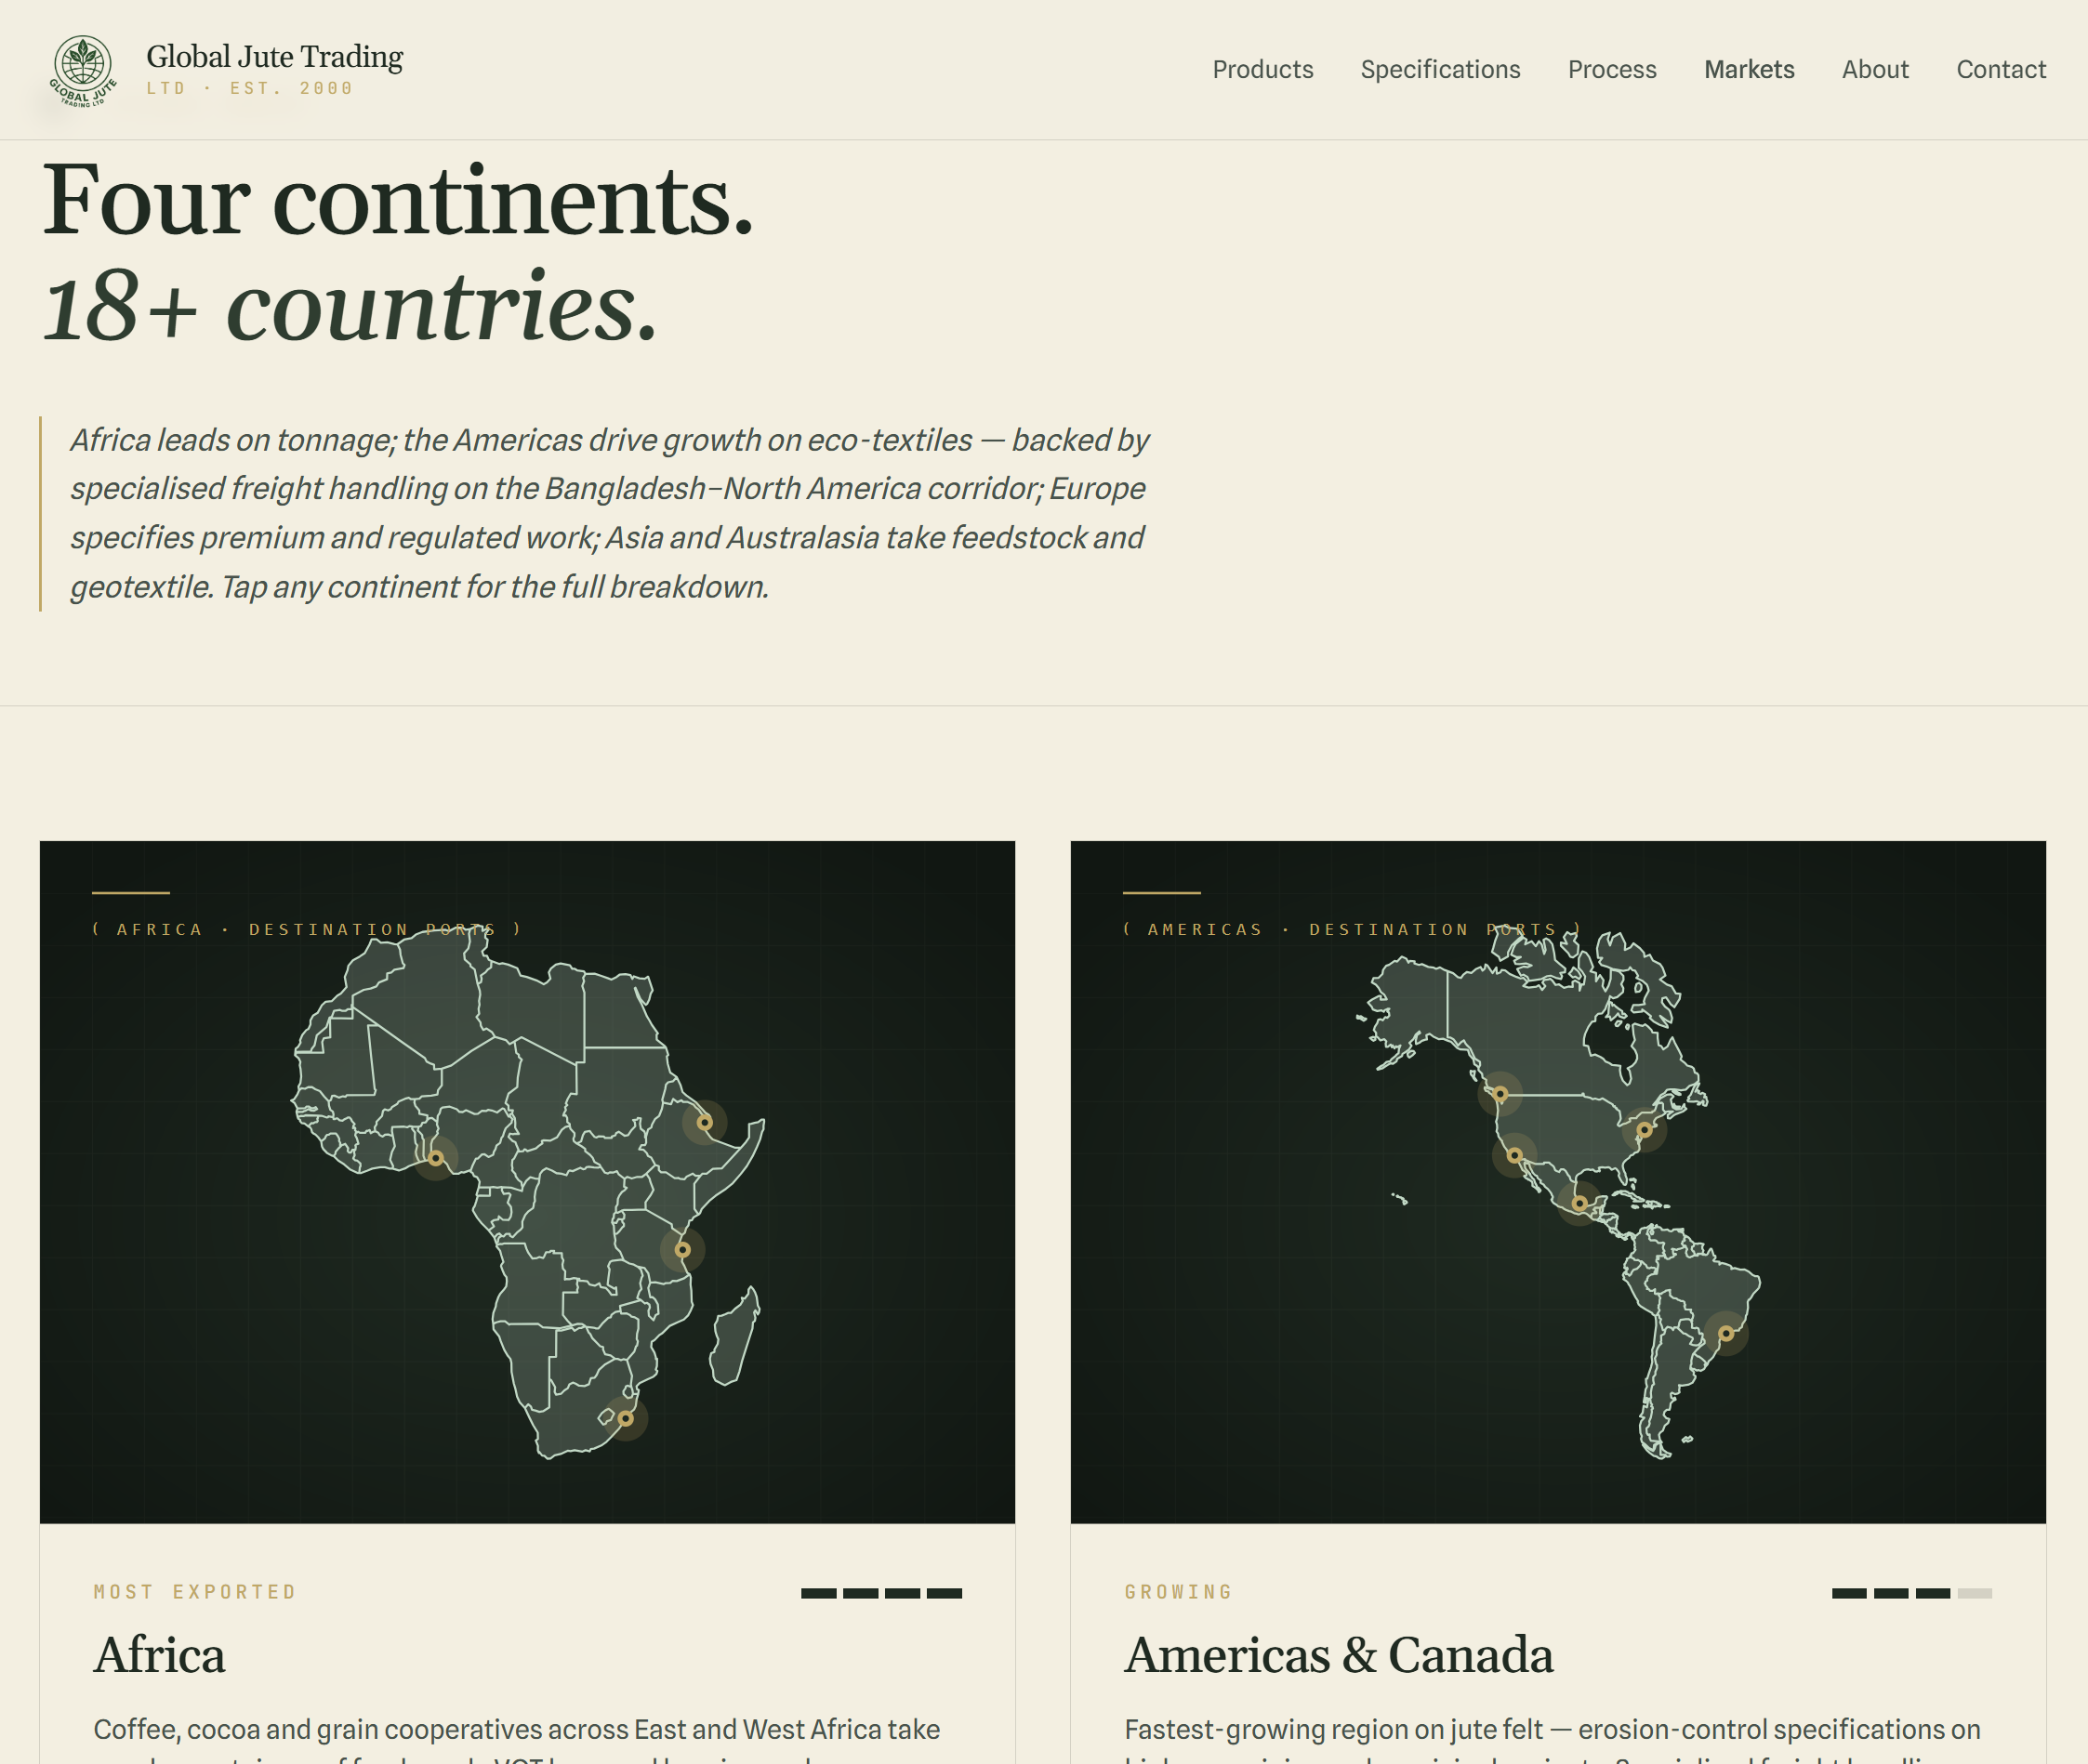Screen dimensions: 2088x1764
Task: Select the Brazil port marker
Action: coord(1725,1333)
